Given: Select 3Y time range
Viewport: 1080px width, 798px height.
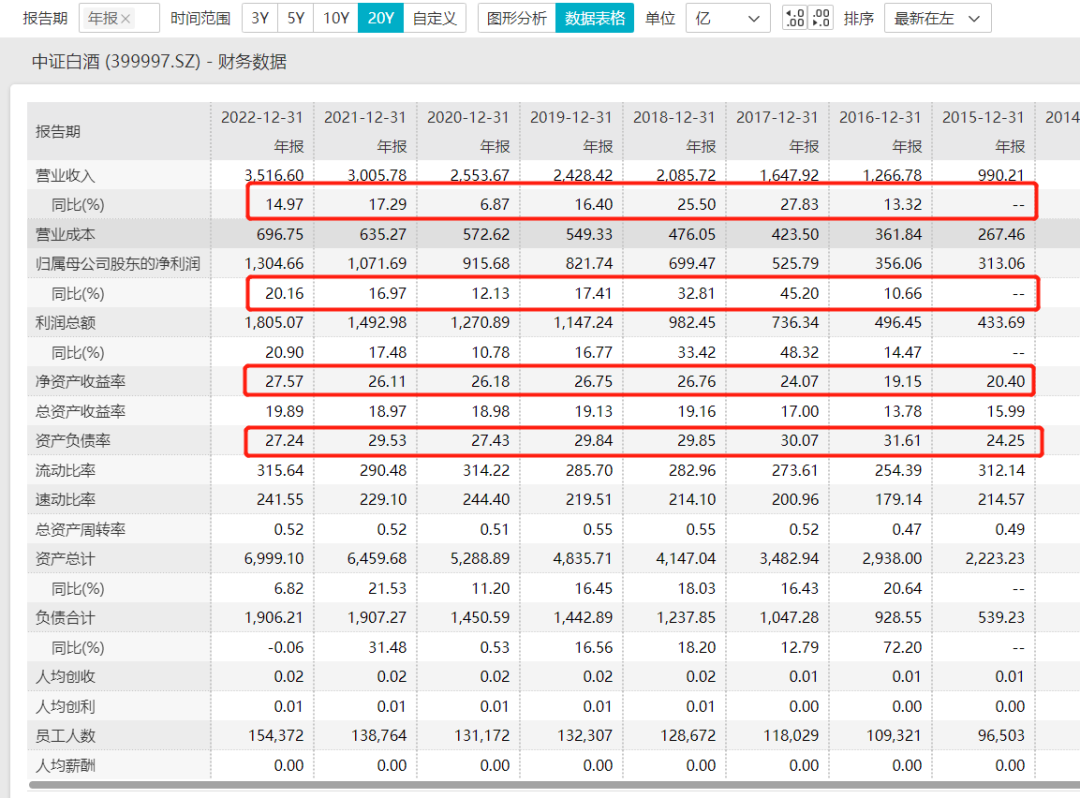Looking at the screenshot, I should 260,18.
